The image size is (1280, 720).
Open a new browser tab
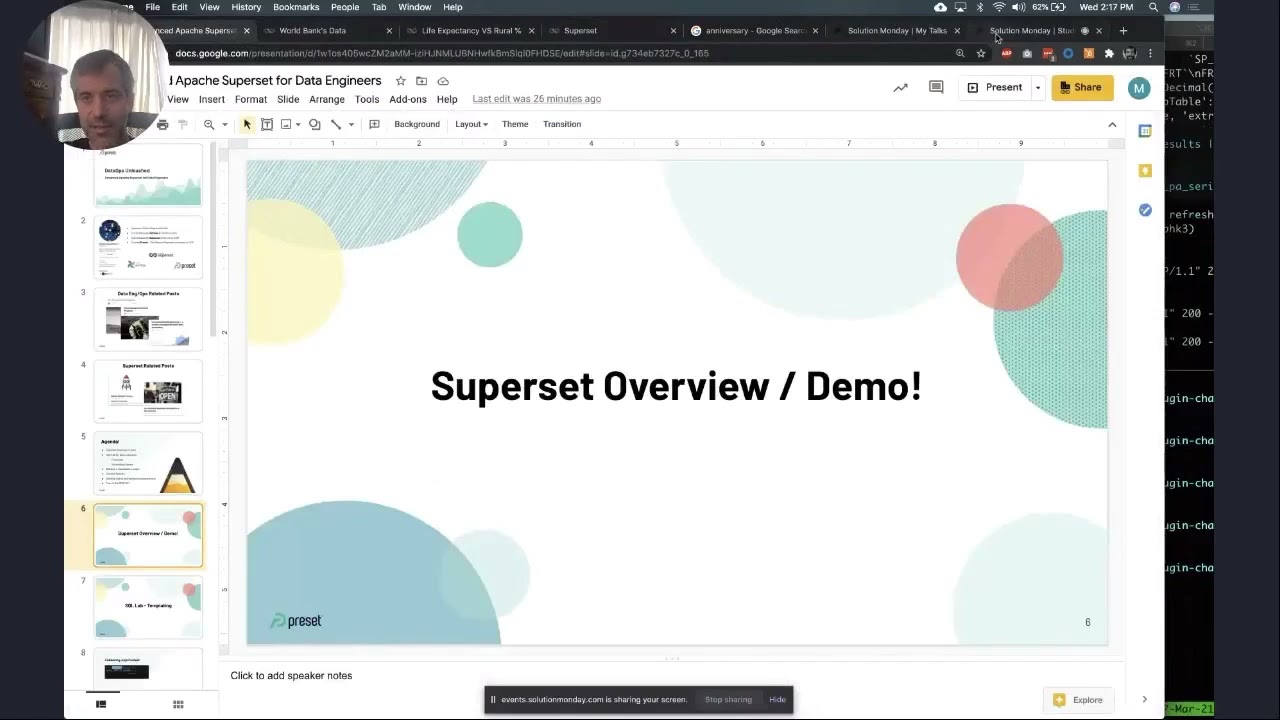coord(1123,31)
